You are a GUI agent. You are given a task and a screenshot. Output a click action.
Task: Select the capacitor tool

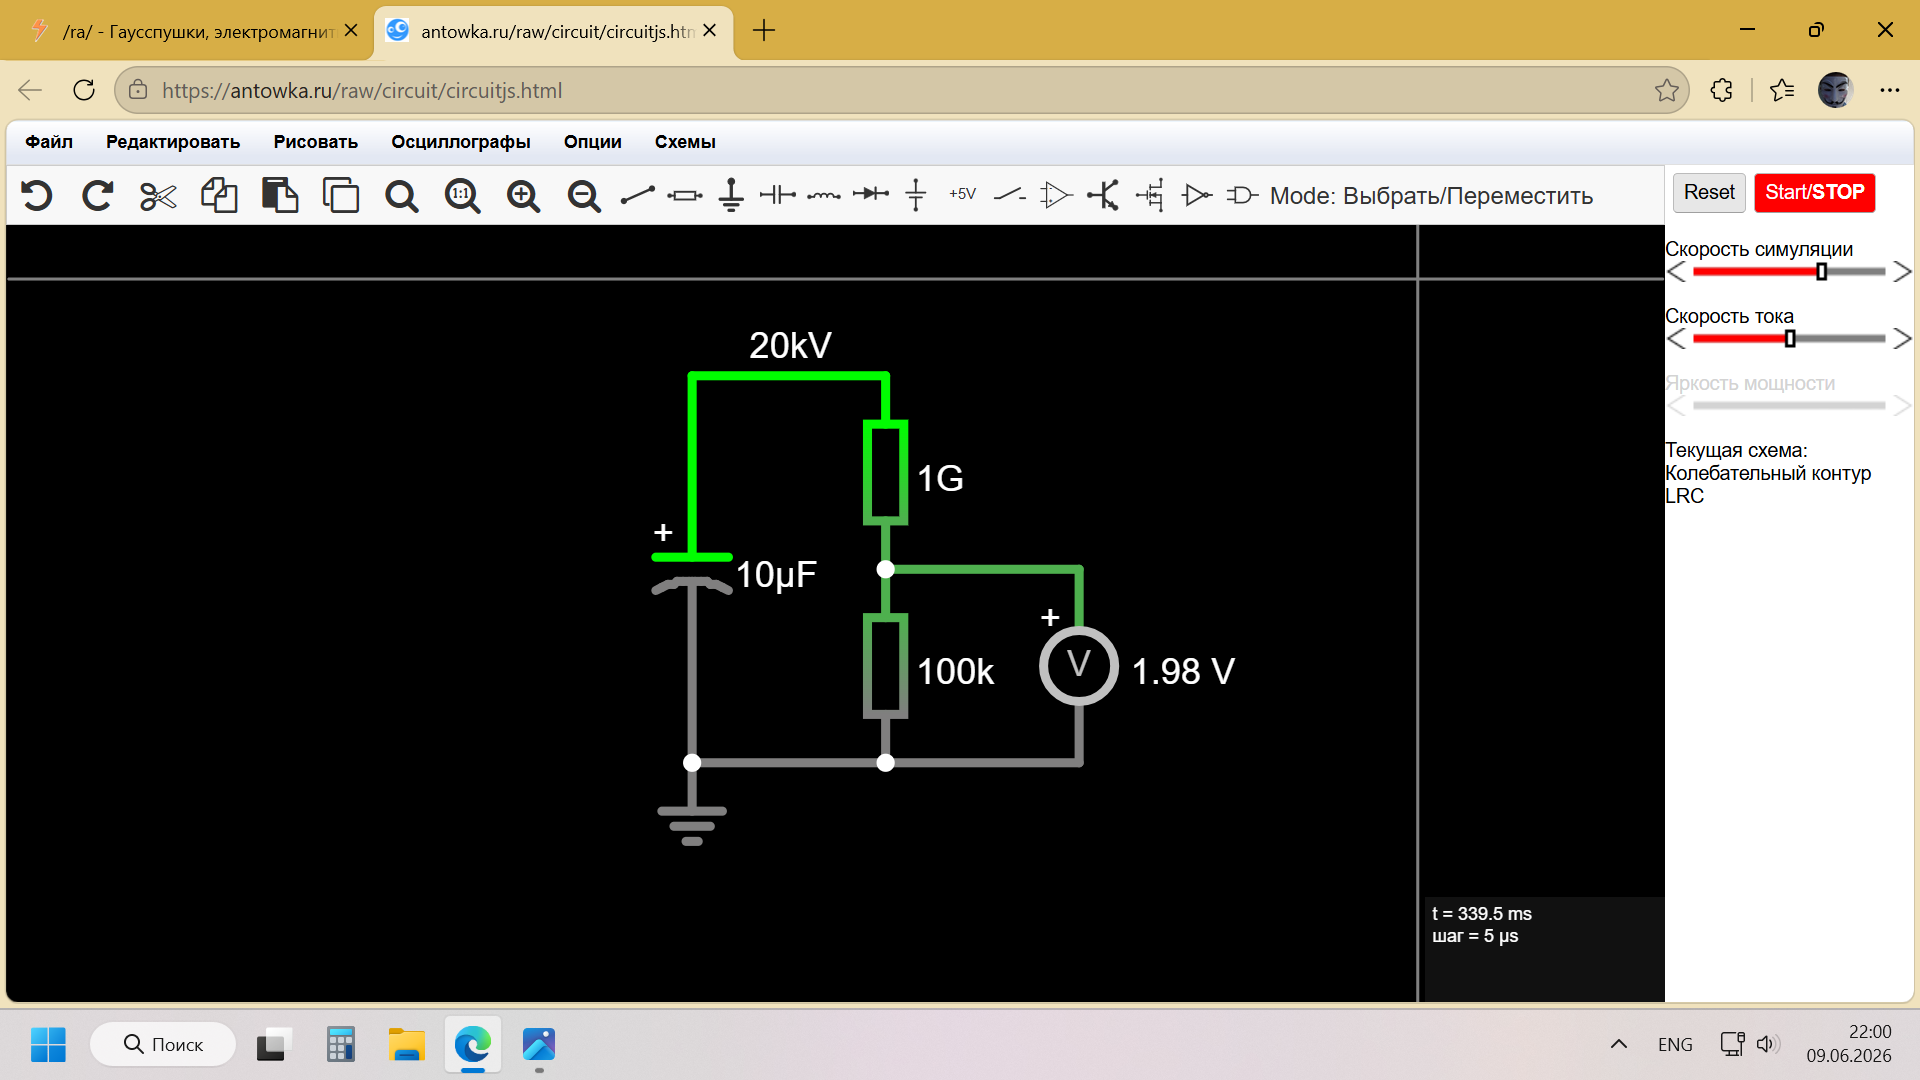pos(777,195)
